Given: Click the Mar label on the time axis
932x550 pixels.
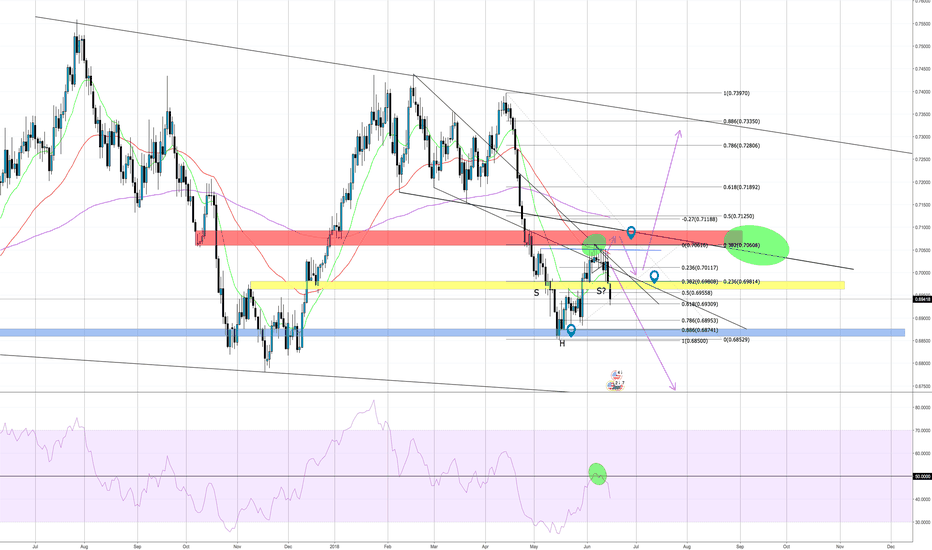Looking at the screenshot, I should click(433, 545).
